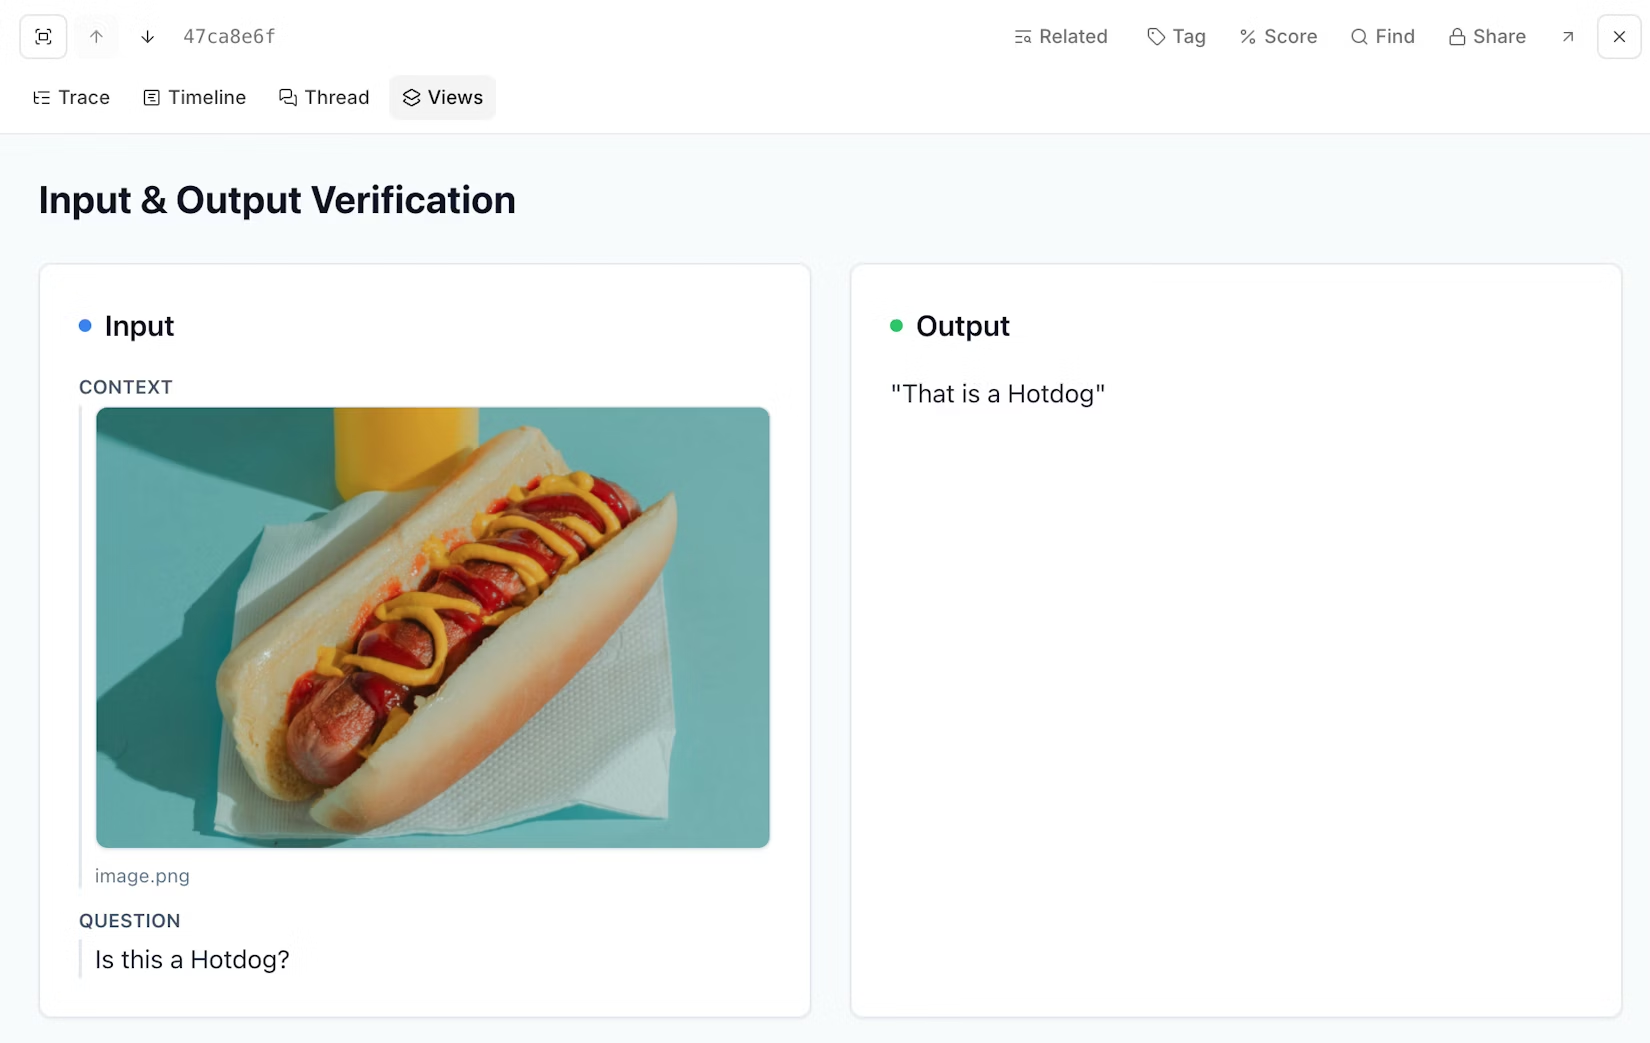Click the run ID 47ca8e6f

tap(228, 36)
